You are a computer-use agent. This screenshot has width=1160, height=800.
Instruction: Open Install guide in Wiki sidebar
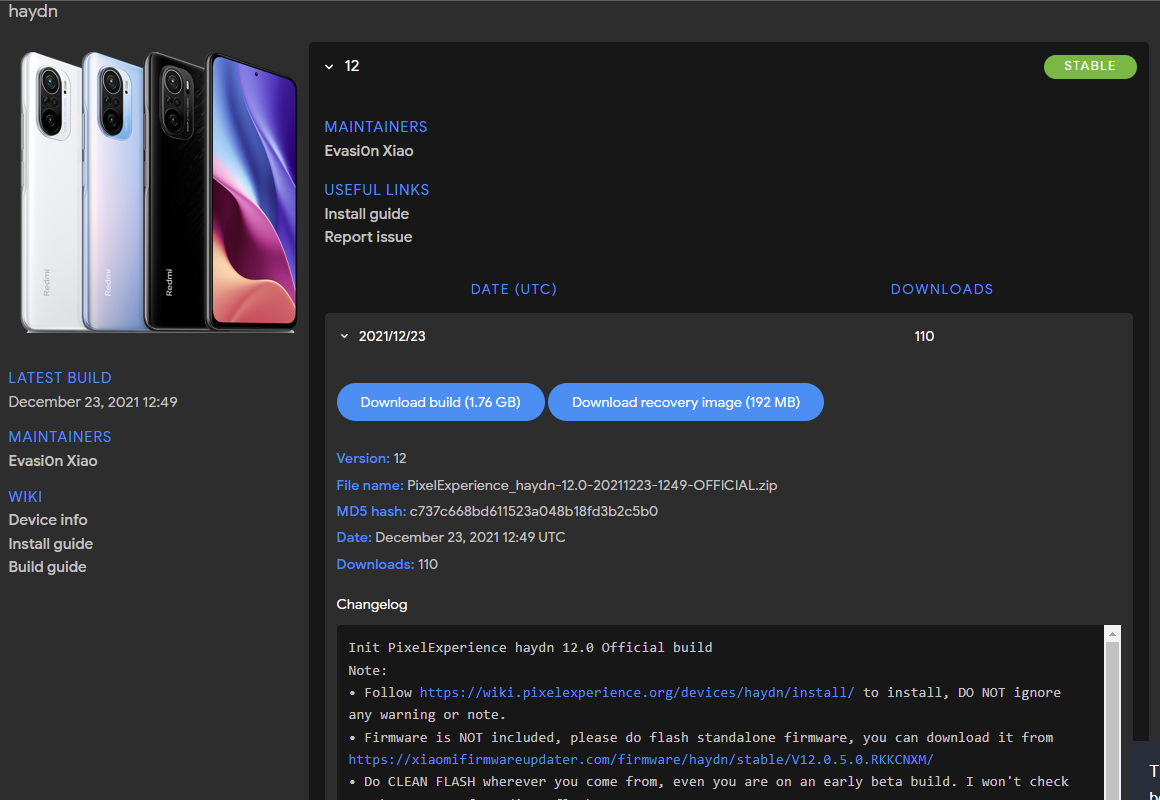click(x=50, y=543)
